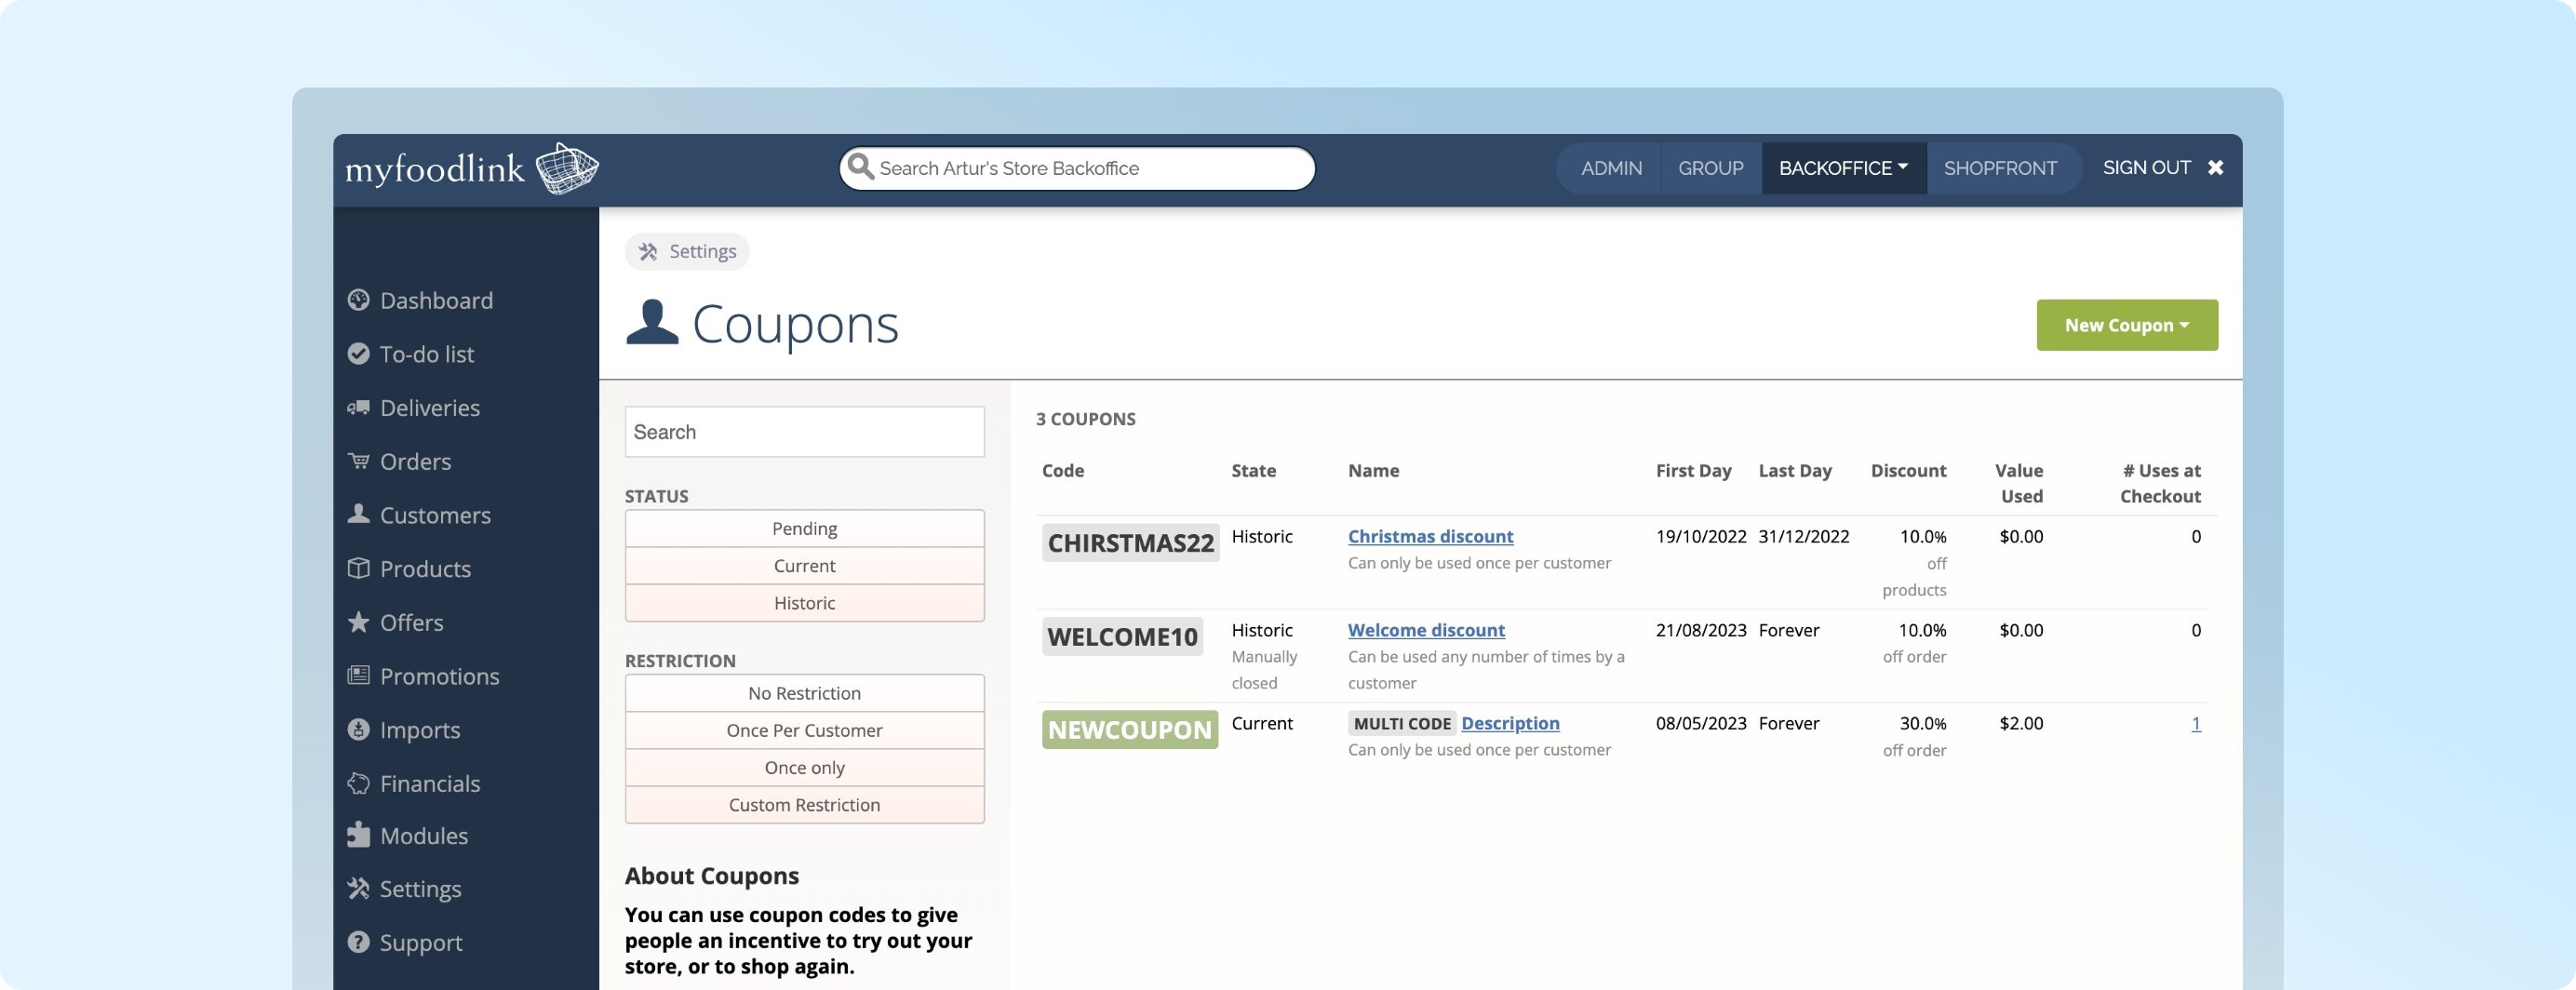Click the Support question mark icon
Viewport: 2576px width, 990px height.
coord(358,942)
